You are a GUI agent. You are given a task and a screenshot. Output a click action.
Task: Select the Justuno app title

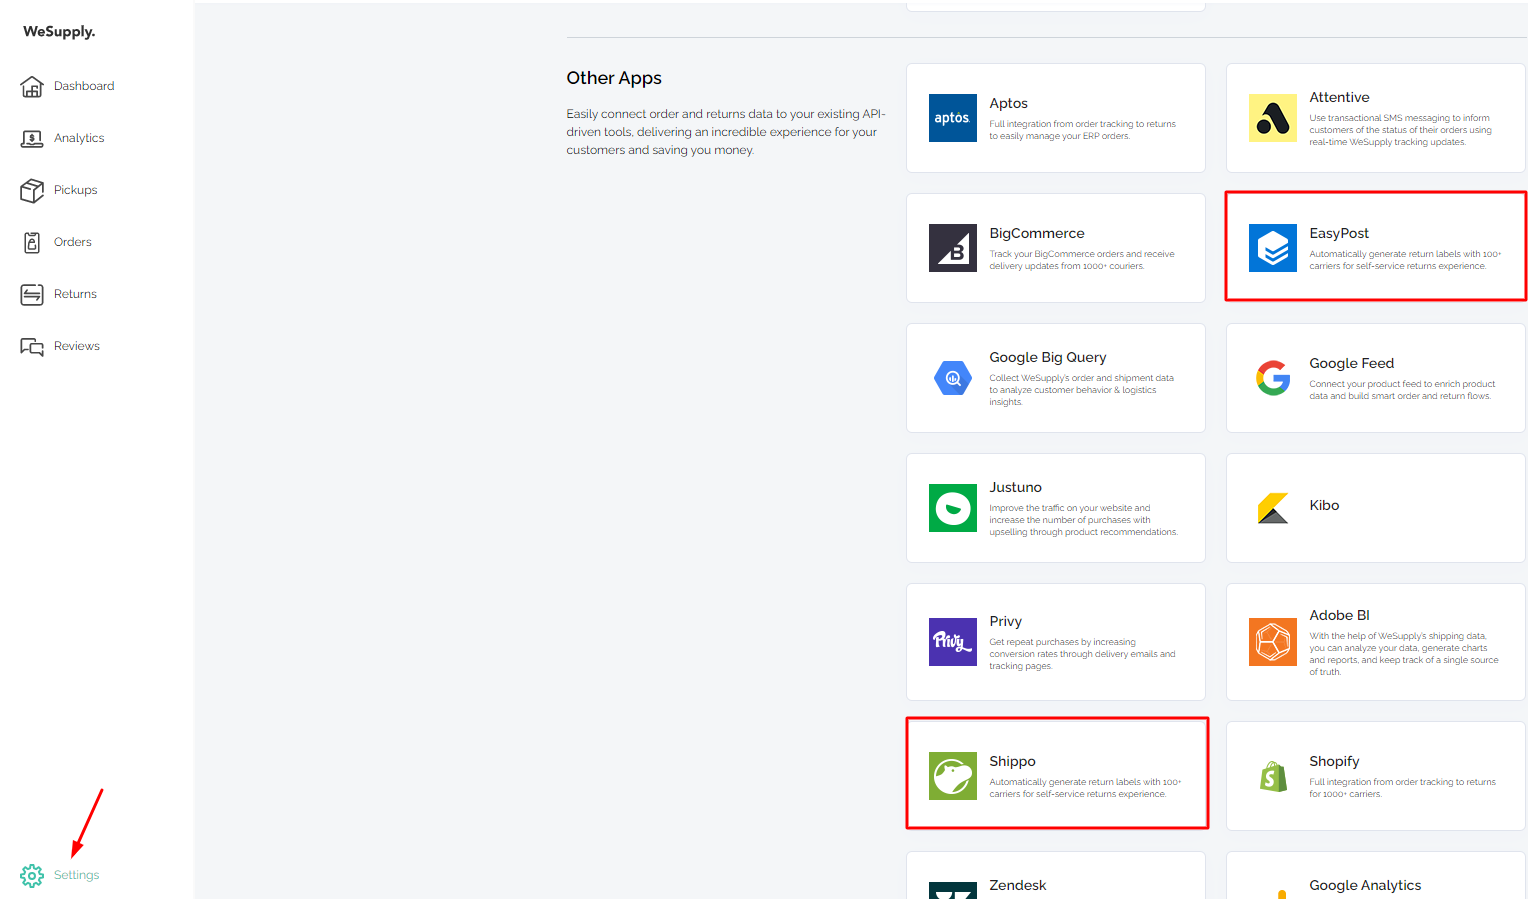pos(1016,487)
